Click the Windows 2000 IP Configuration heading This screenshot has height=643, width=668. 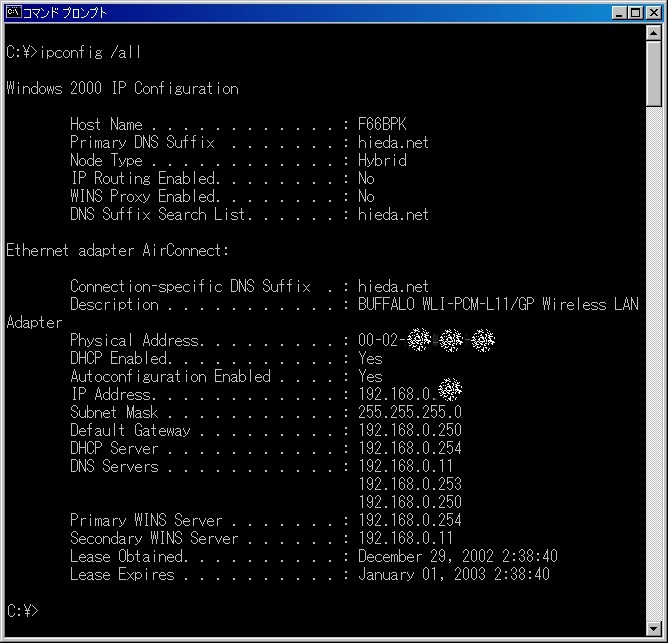pos(122,88)
